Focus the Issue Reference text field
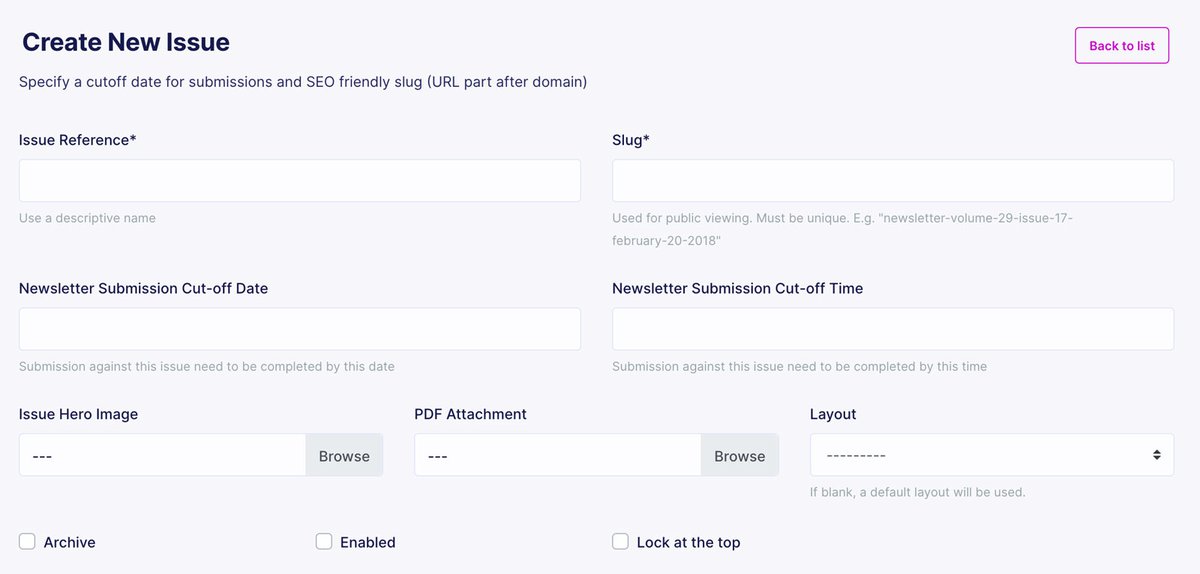 [299, 181]
